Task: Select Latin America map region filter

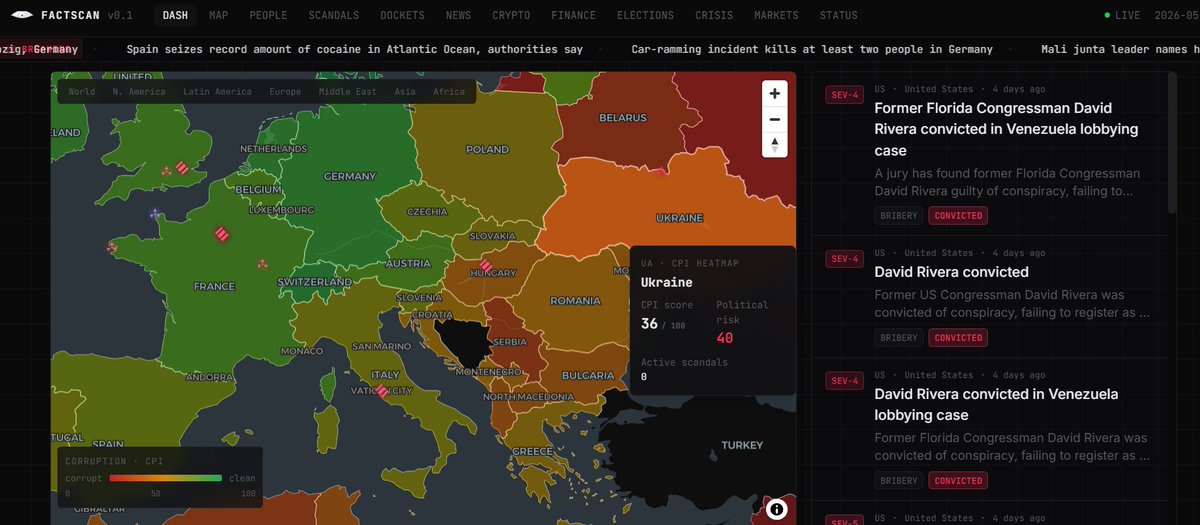Action: pos(217,92)
